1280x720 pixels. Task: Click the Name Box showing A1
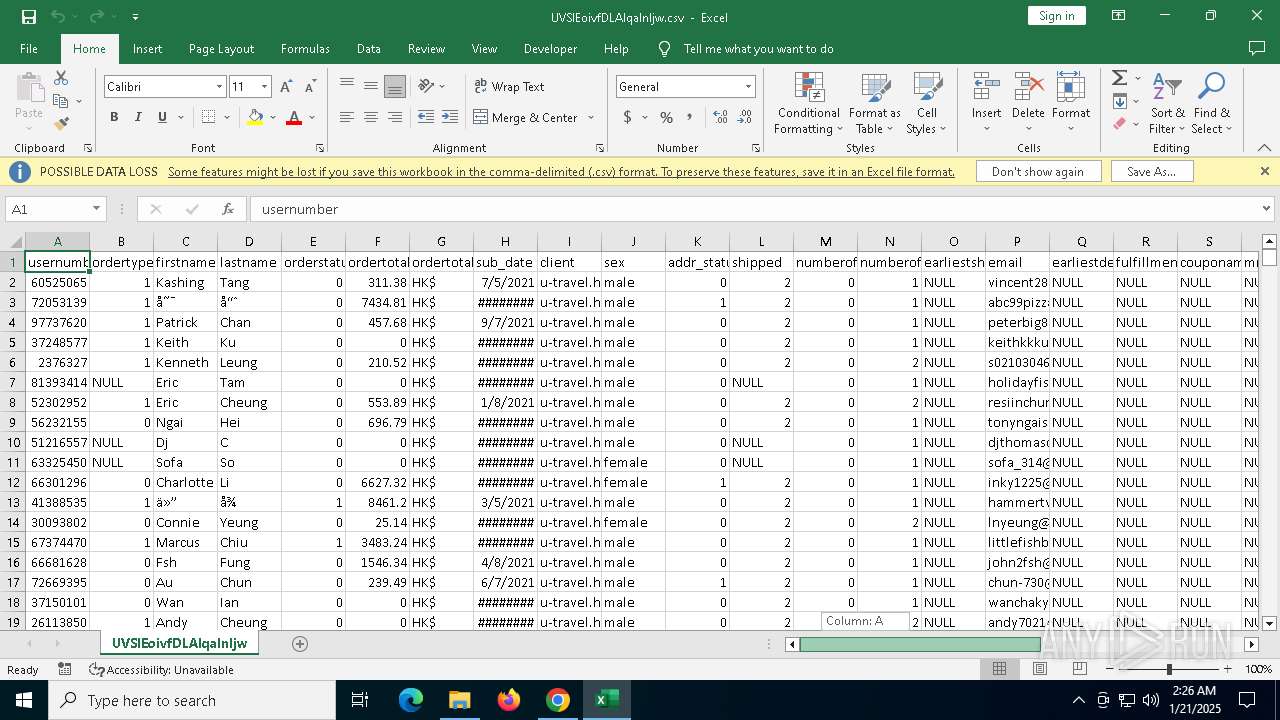point(55,209)
